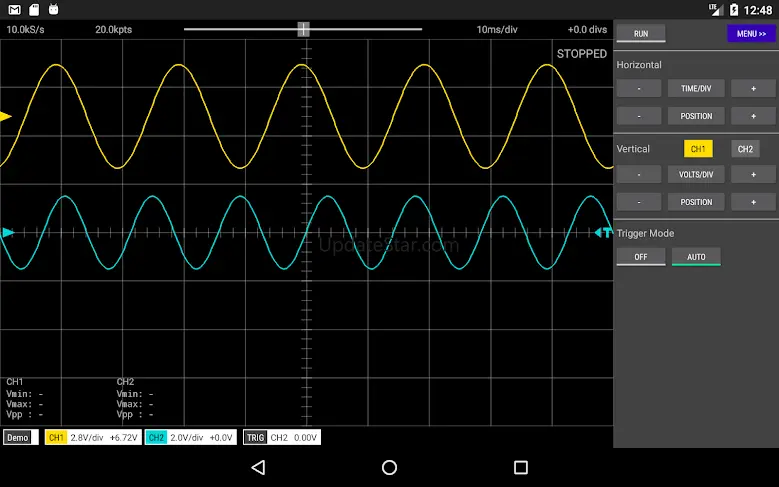Tap the Android back navigation button

[258, 467]
